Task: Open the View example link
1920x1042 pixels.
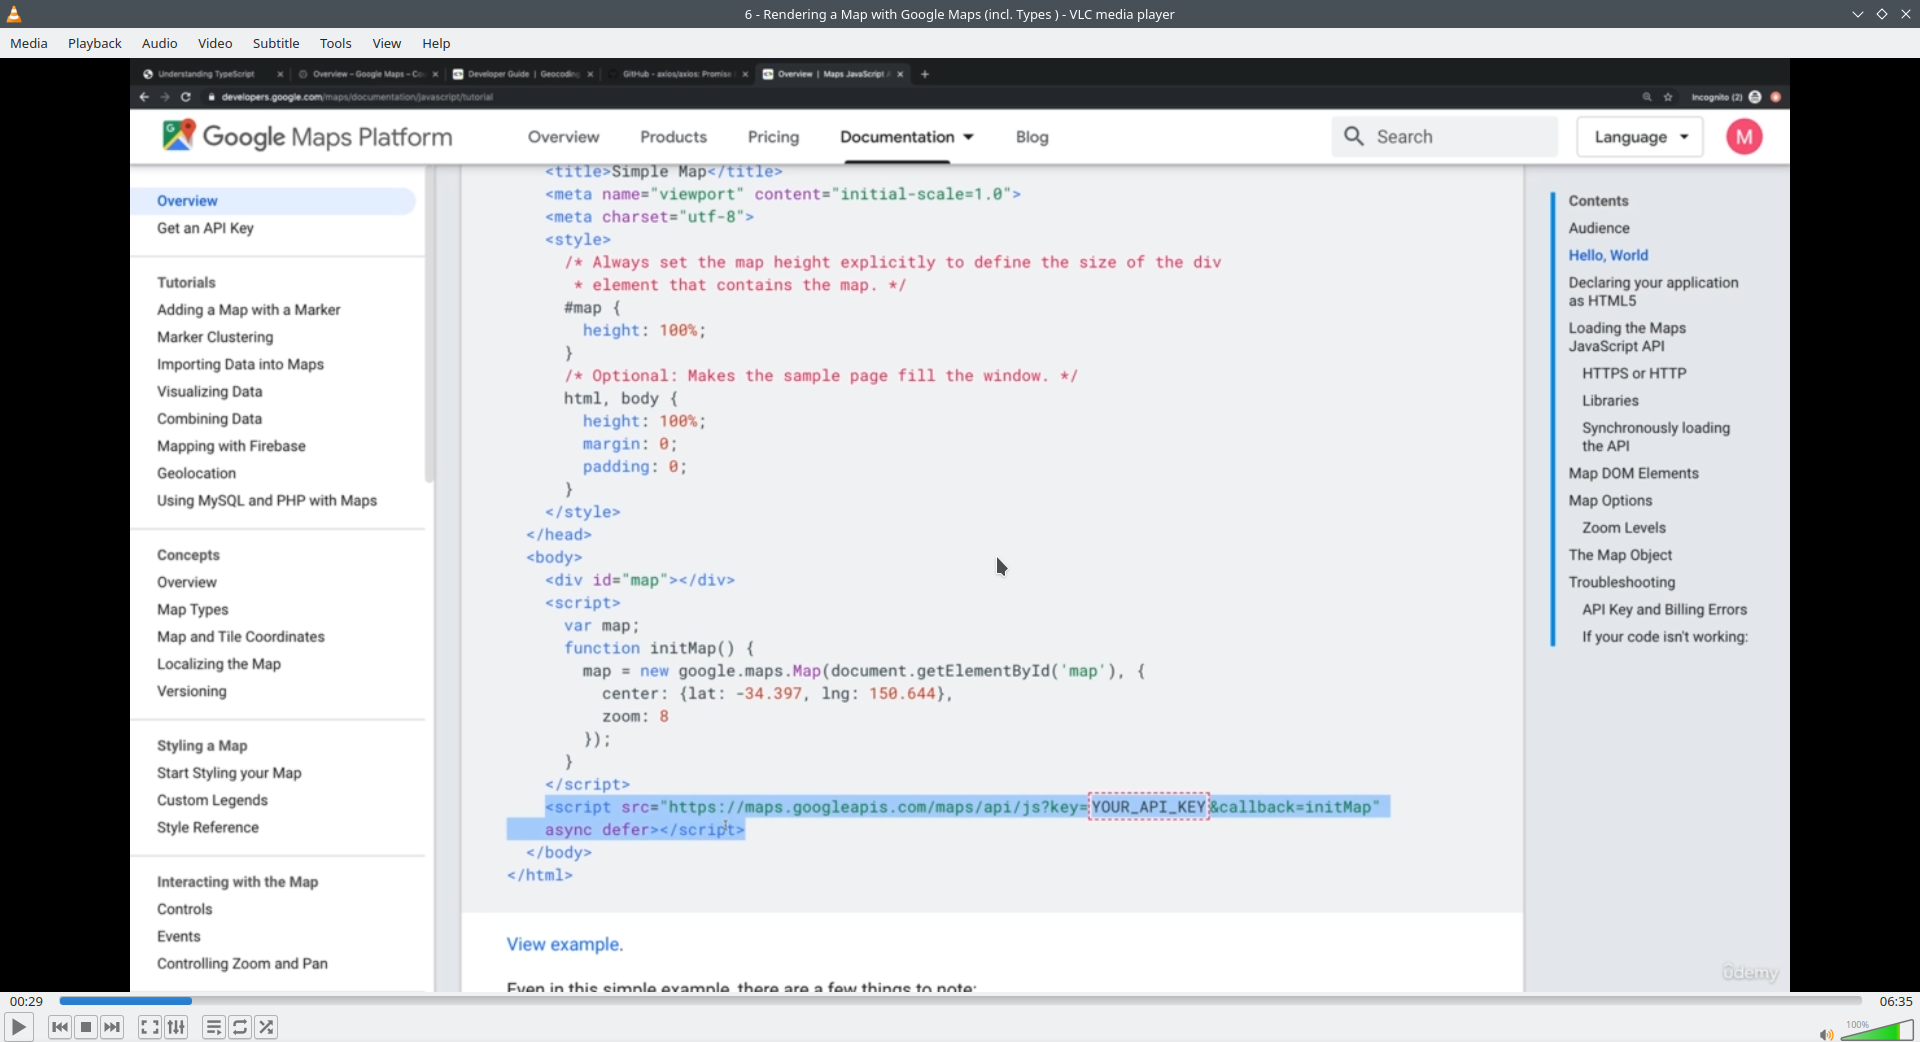Action: pos(565,944)
